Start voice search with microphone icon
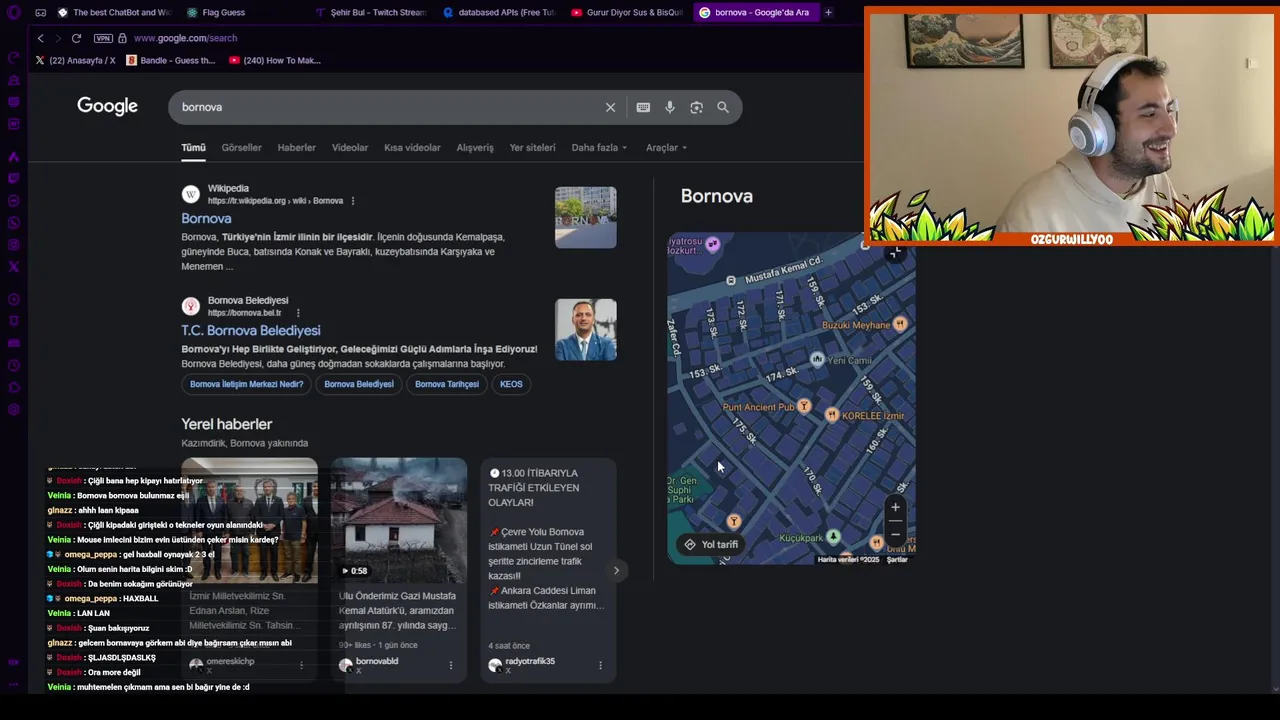The width and height of the screenshot is (1280, 720). [x=670, y=107]
